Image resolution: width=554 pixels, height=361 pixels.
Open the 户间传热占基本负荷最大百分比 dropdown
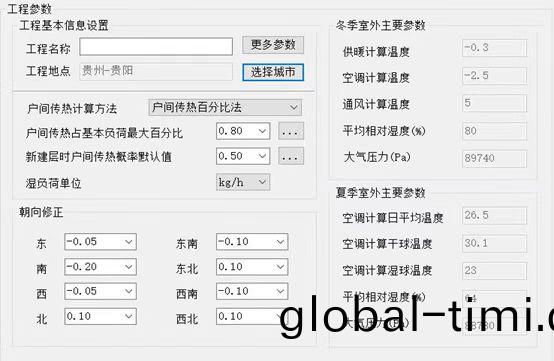pos(243,131)
